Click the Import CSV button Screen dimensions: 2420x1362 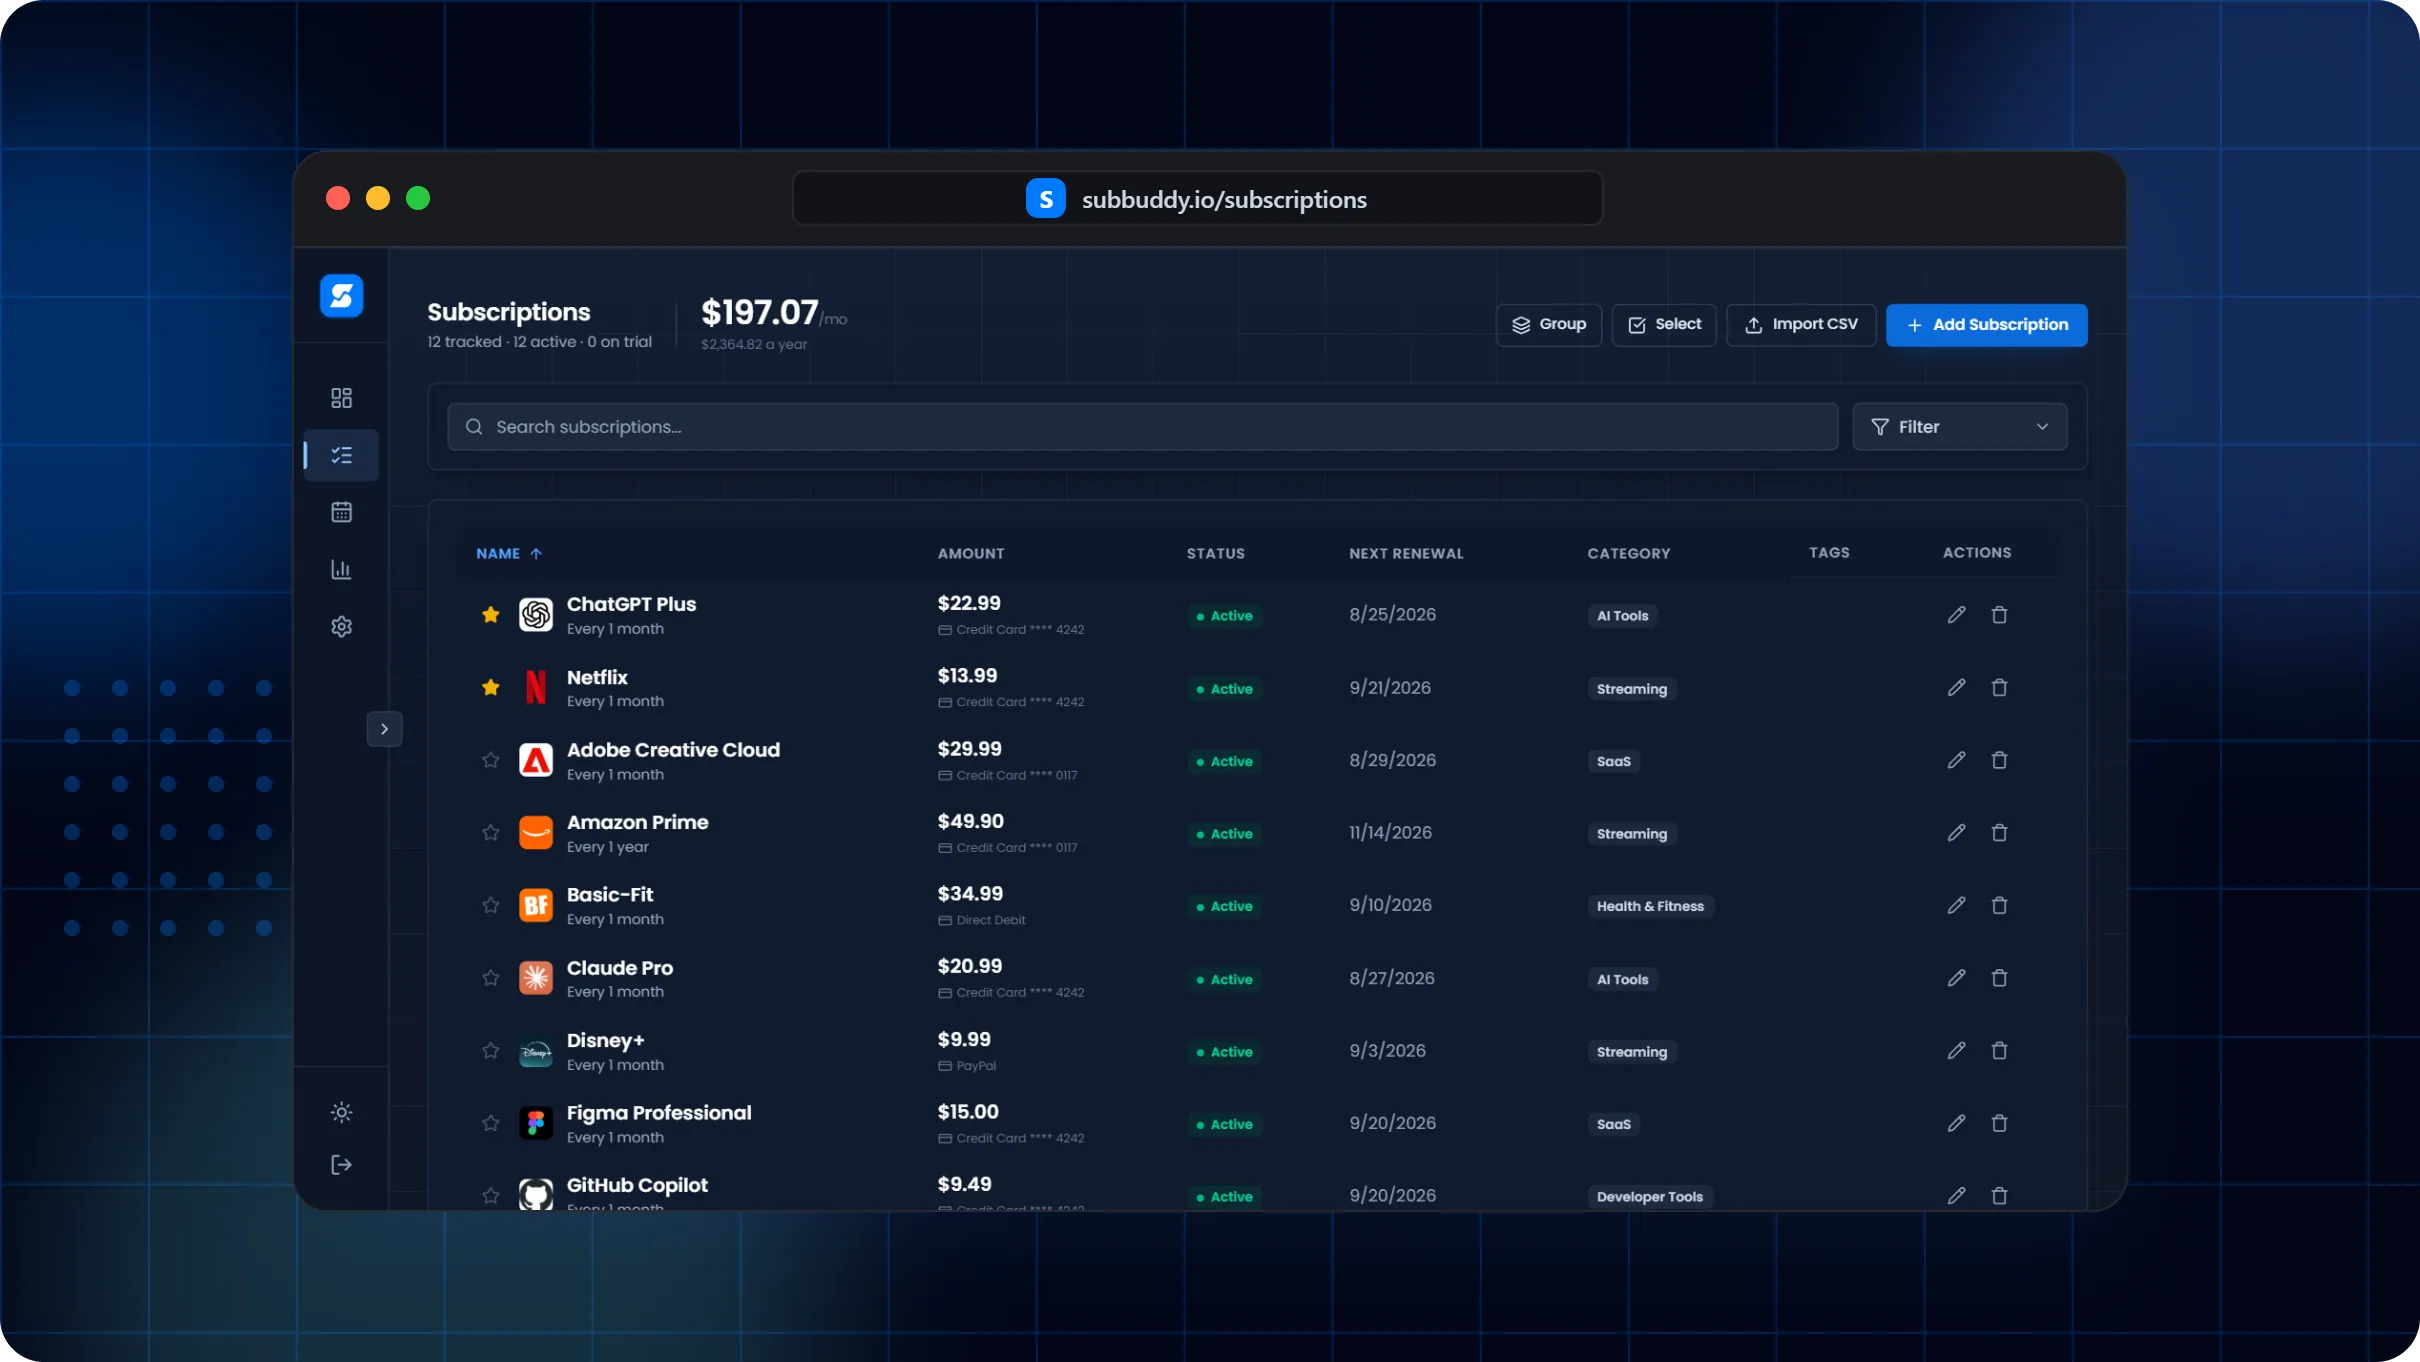[x=1801, y=325]
